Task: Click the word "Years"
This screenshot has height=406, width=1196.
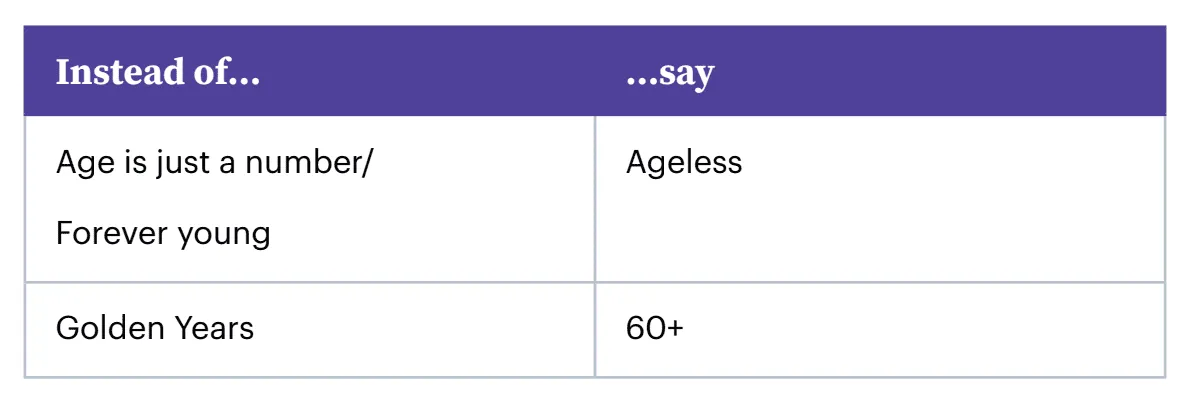Action: point(212,328)
